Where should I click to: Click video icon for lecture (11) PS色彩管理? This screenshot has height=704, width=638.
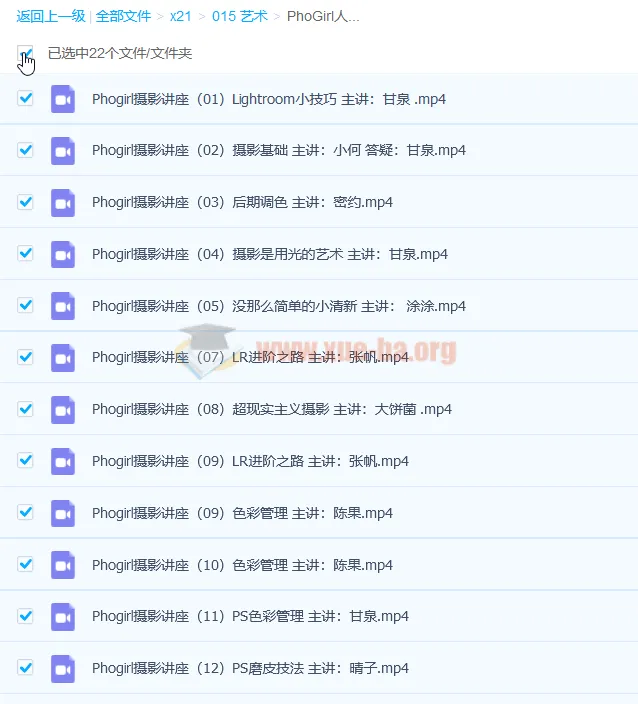[63, 617]
